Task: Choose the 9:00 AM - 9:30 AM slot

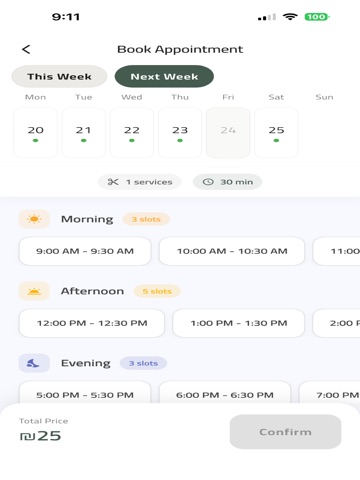Action: [x=85, y=251]
